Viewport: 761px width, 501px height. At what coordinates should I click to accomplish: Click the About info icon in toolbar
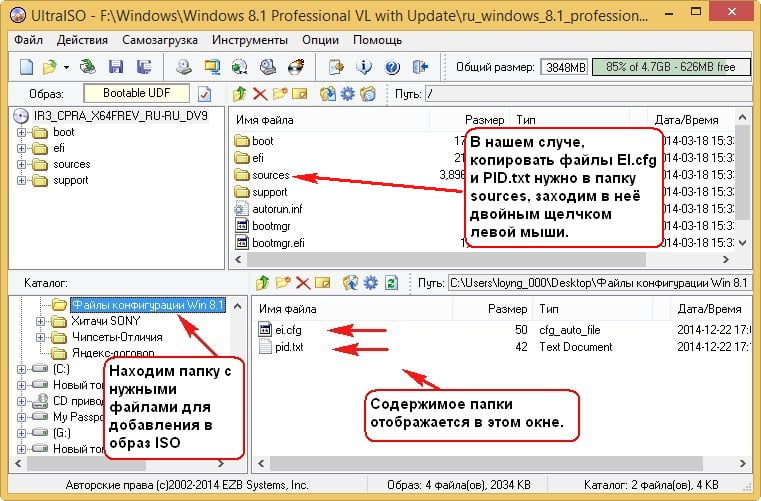click(x=365, y=67)
